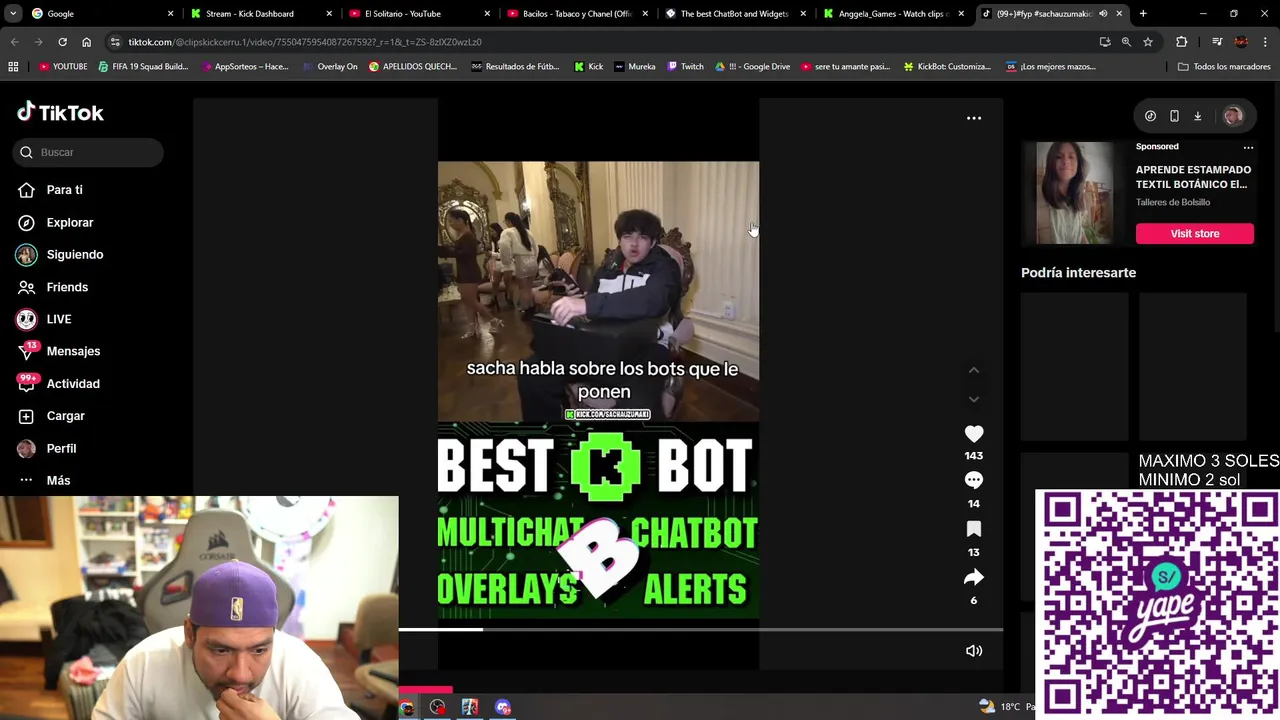Switch to The best ChatBot and Widgets tab
1280x720 pixels.
[734, 14]
